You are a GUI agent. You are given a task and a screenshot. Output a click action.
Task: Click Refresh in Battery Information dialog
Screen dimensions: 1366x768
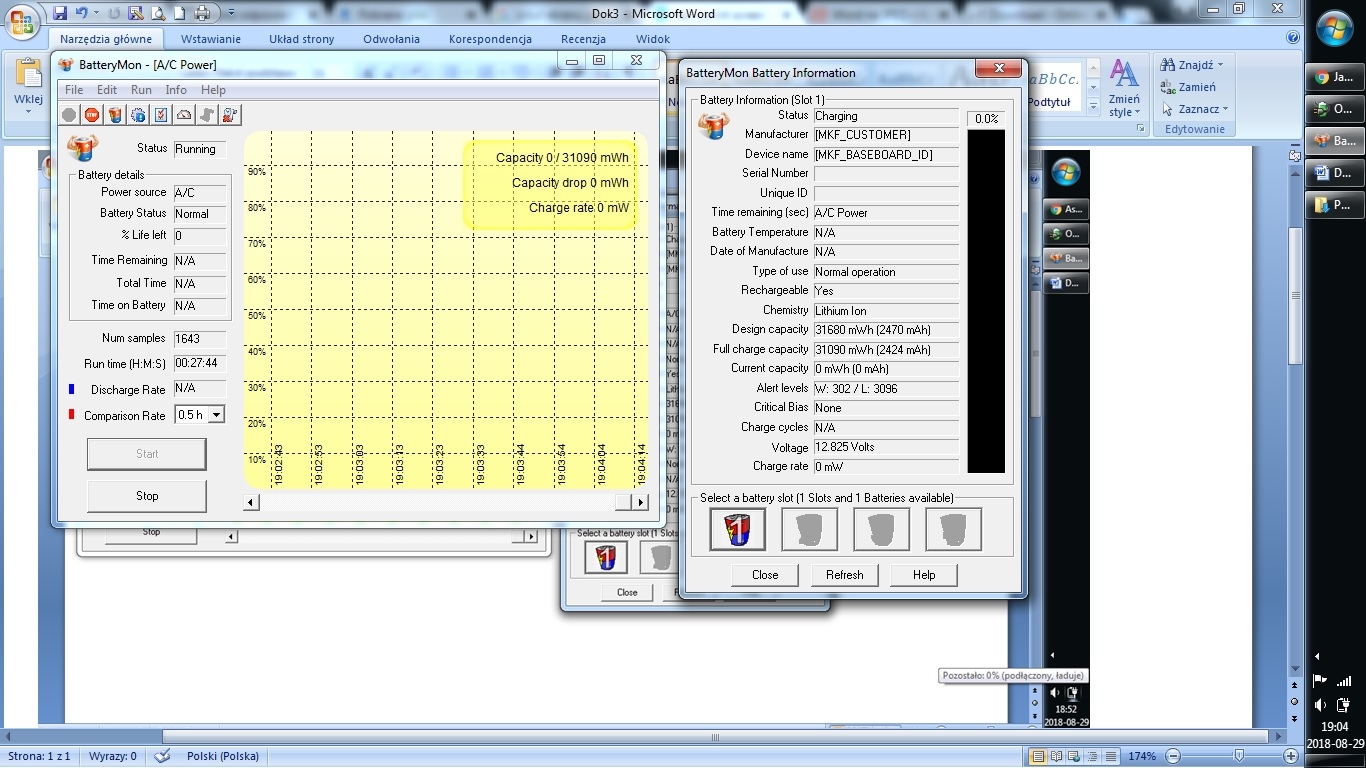[x=844, y=575]
